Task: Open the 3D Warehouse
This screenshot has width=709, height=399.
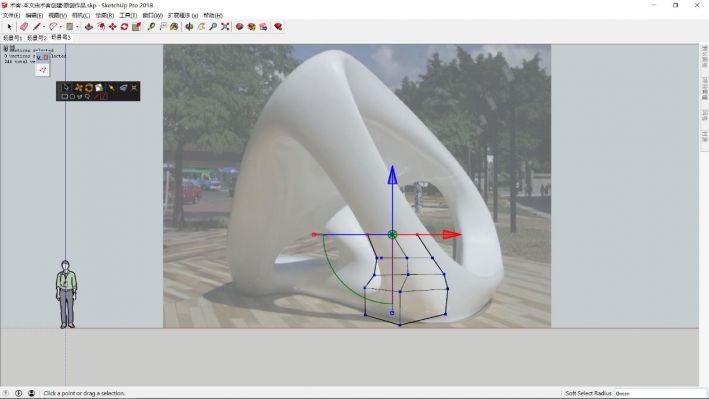Action: tap(240, 27)
